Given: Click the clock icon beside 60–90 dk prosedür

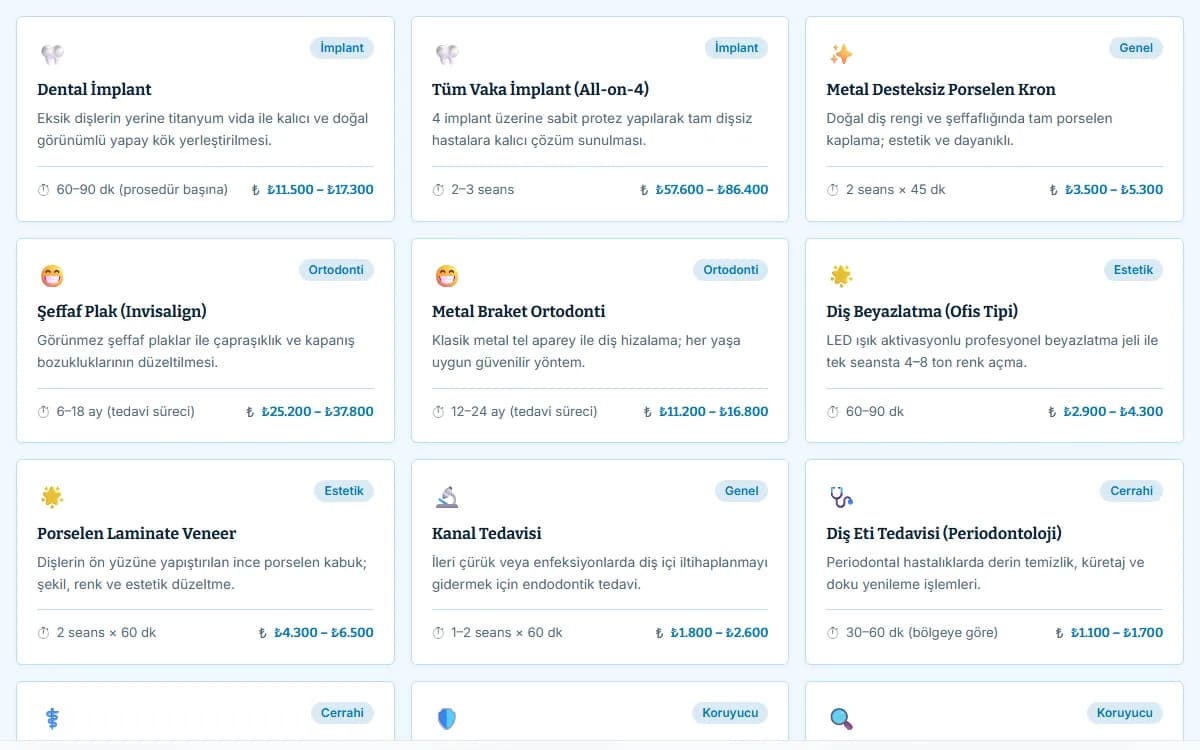Looking at the screenshot, I should 44,189.
